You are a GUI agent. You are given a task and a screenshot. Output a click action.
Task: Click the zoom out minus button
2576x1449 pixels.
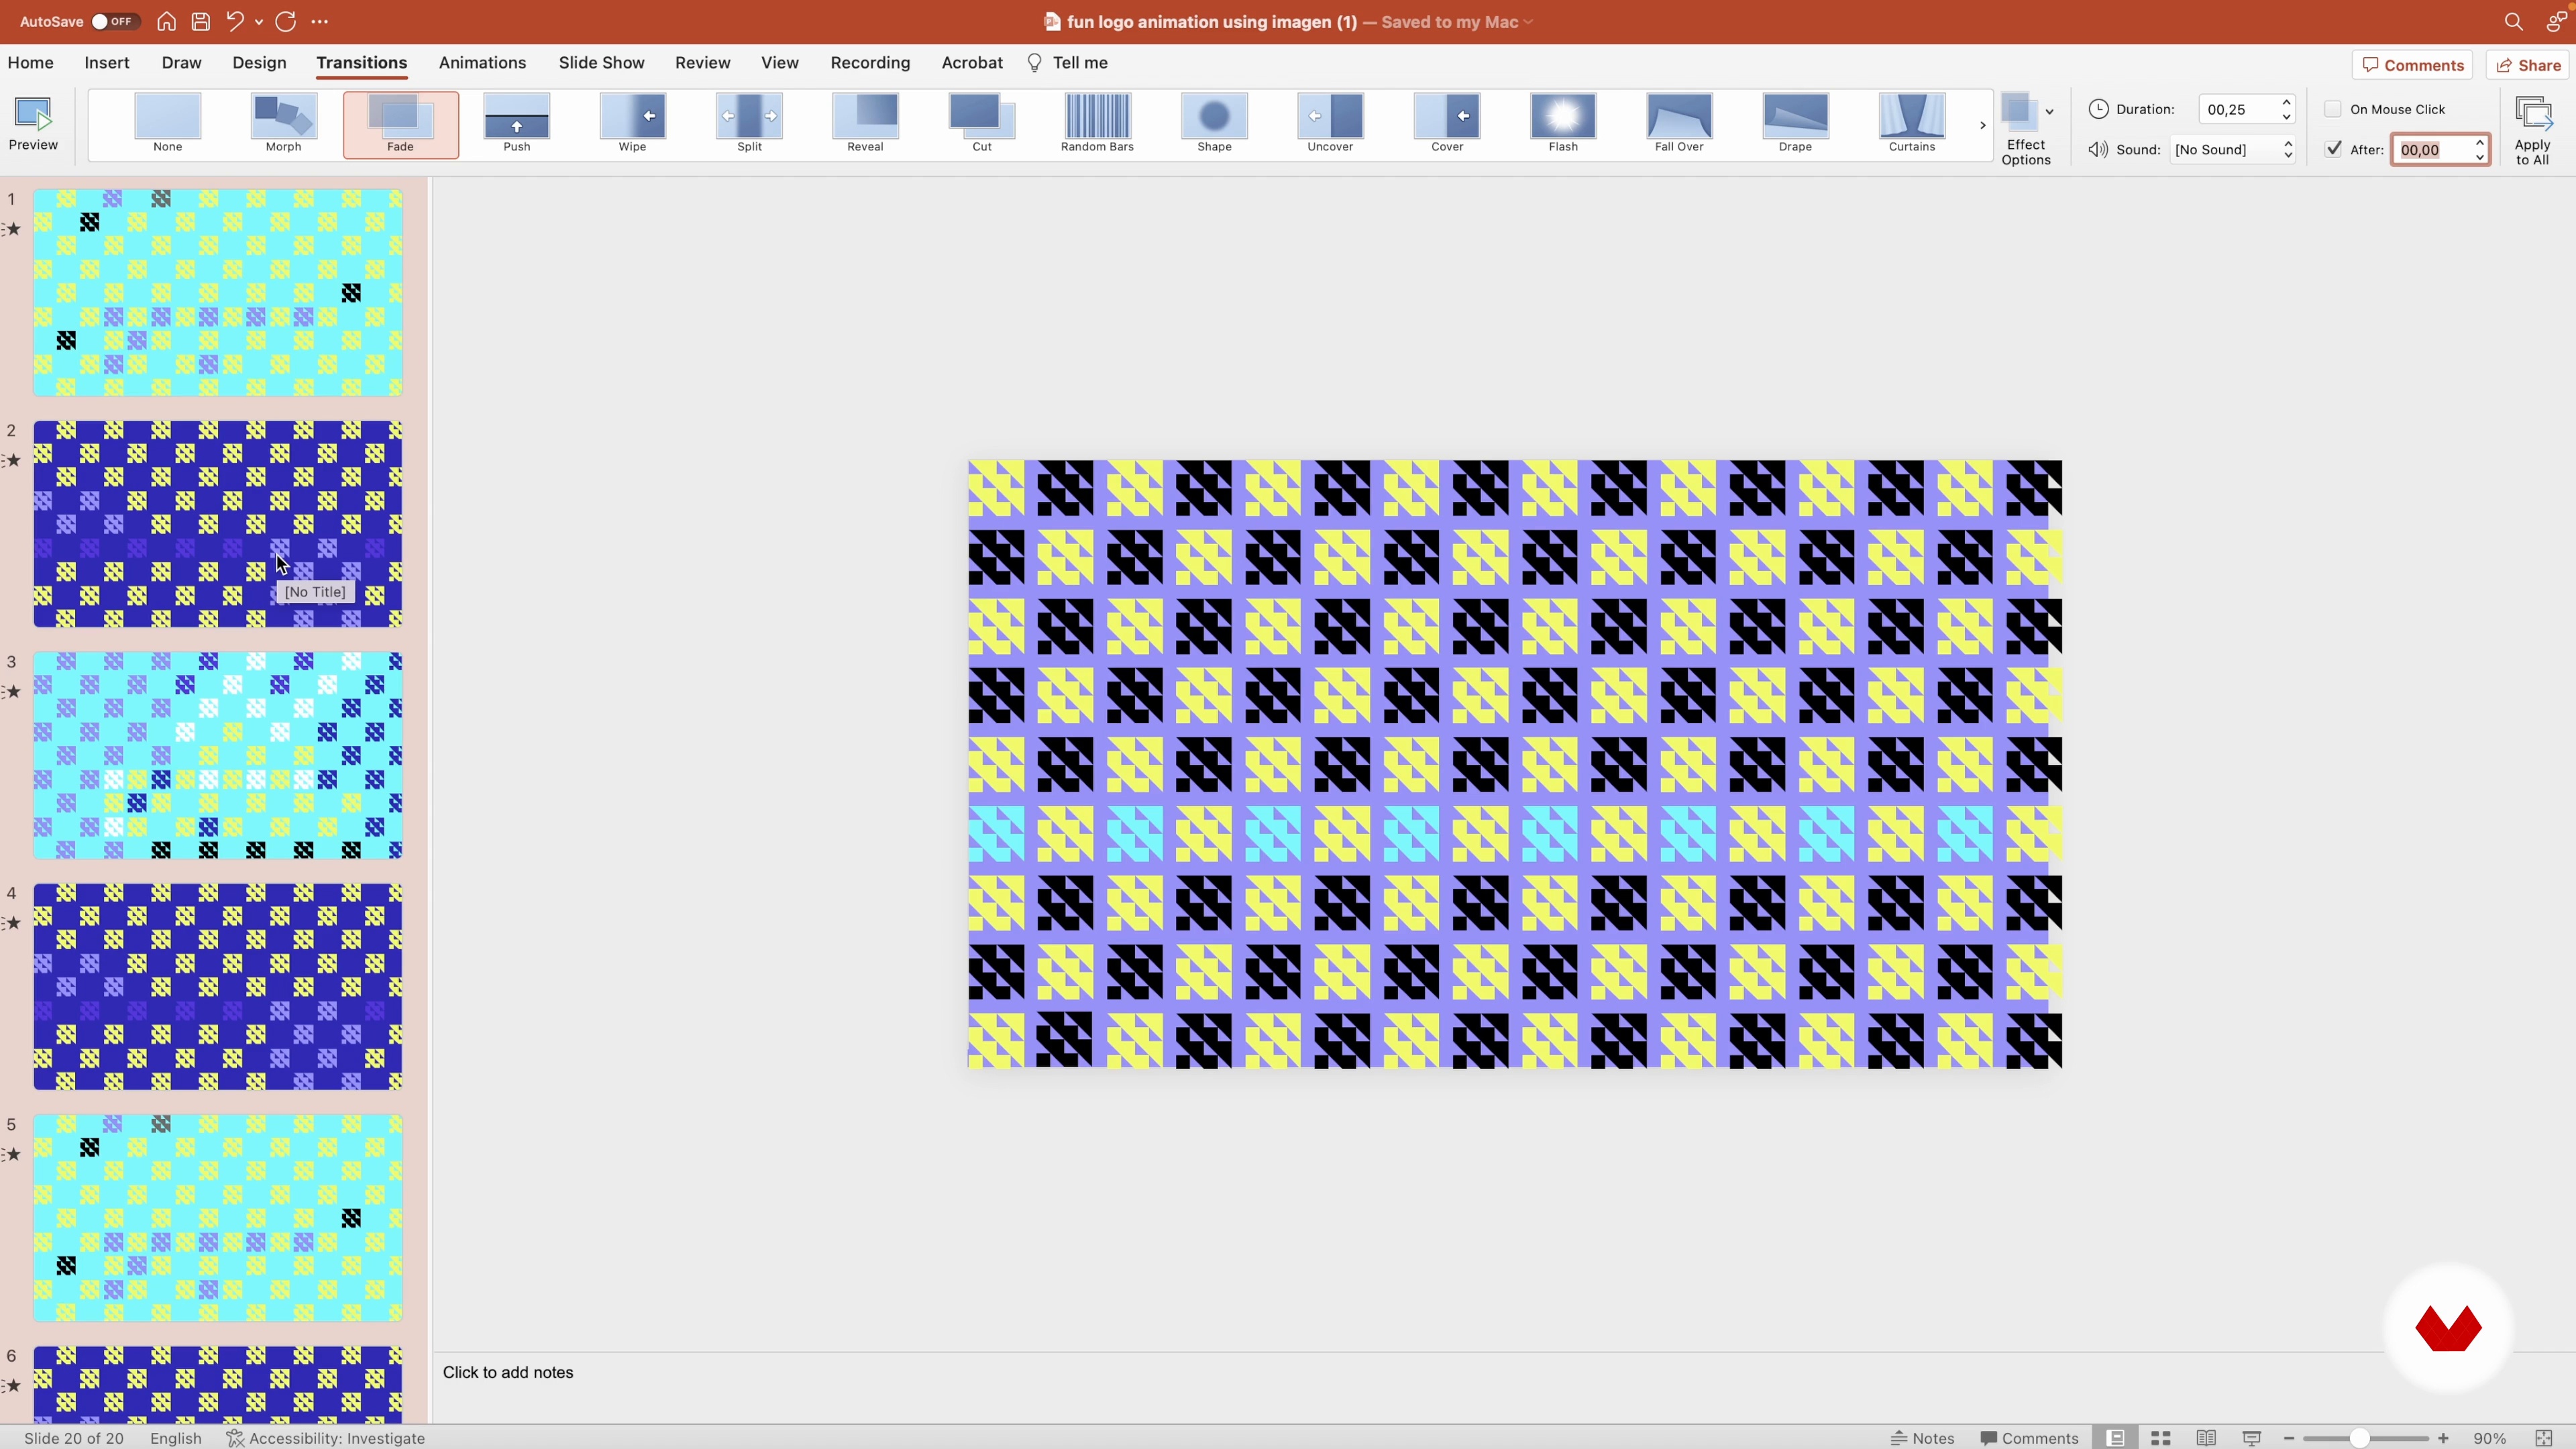coord(2289,1438)
